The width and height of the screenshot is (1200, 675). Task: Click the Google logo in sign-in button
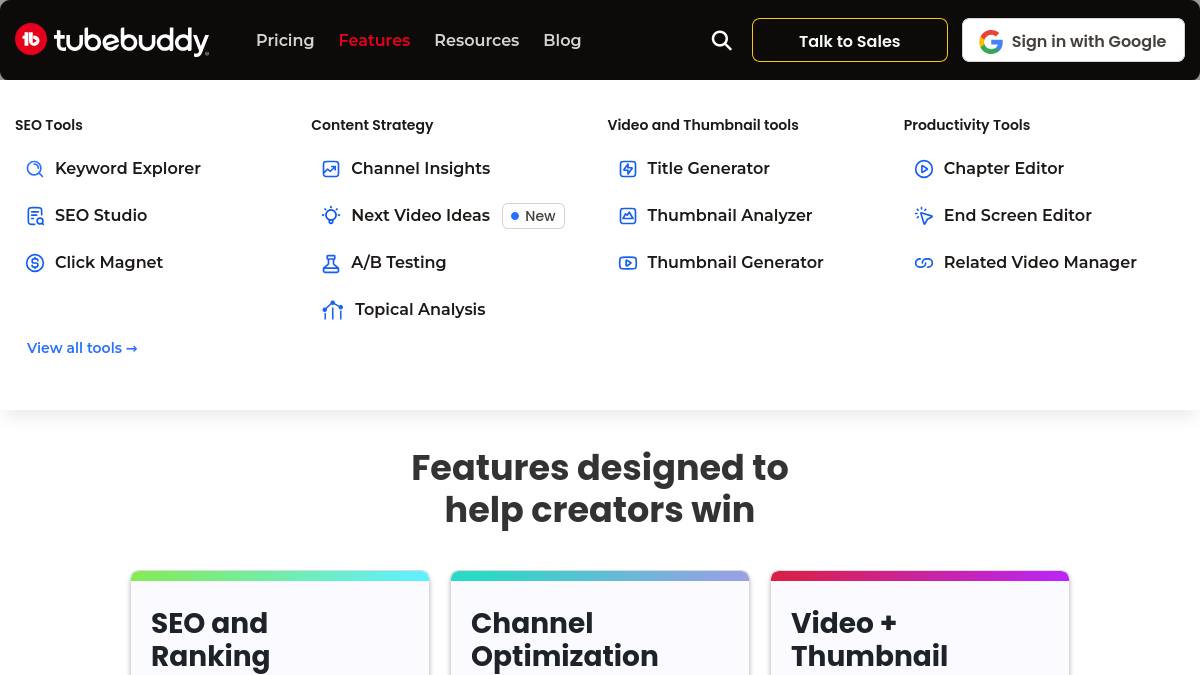tap(991, 41)
